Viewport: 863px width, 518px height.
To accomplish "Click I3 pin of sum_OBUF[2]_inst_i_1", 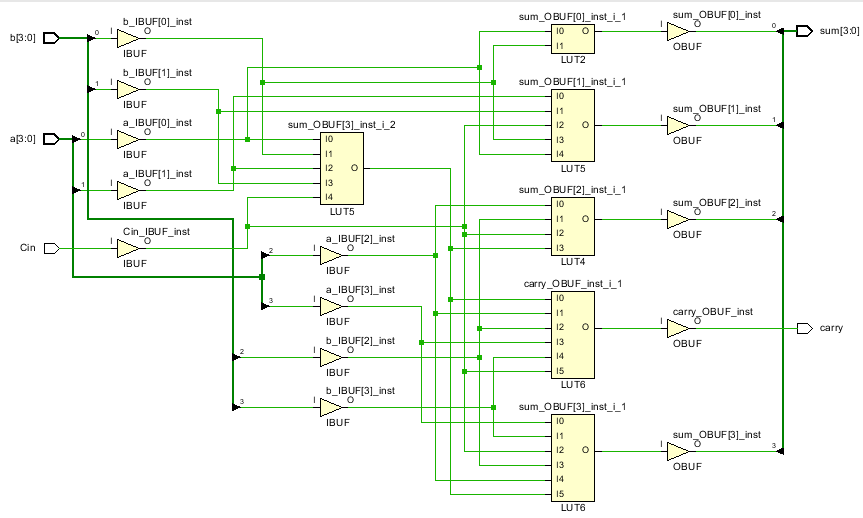I will 560,248.
